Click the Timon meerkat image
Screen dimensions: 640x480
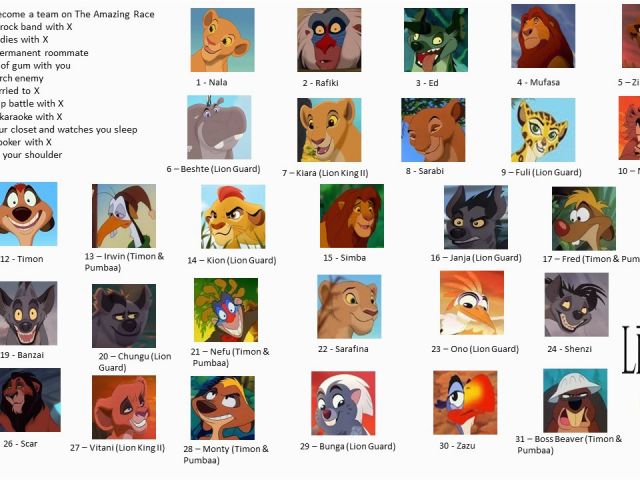[x=28, y=214]
